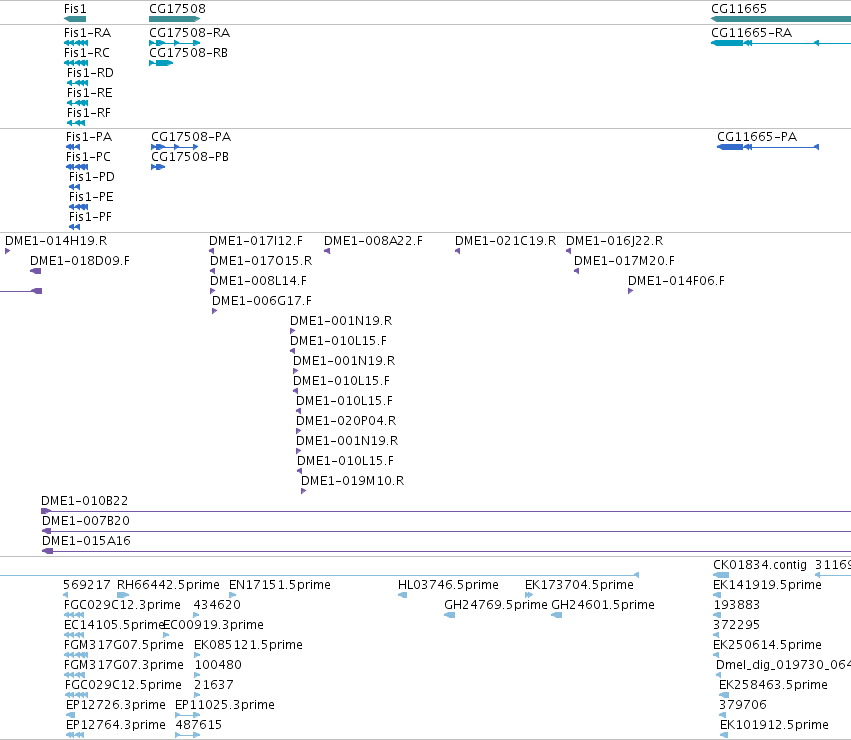Open the DME1-017O15.R feature

[261, 261]
